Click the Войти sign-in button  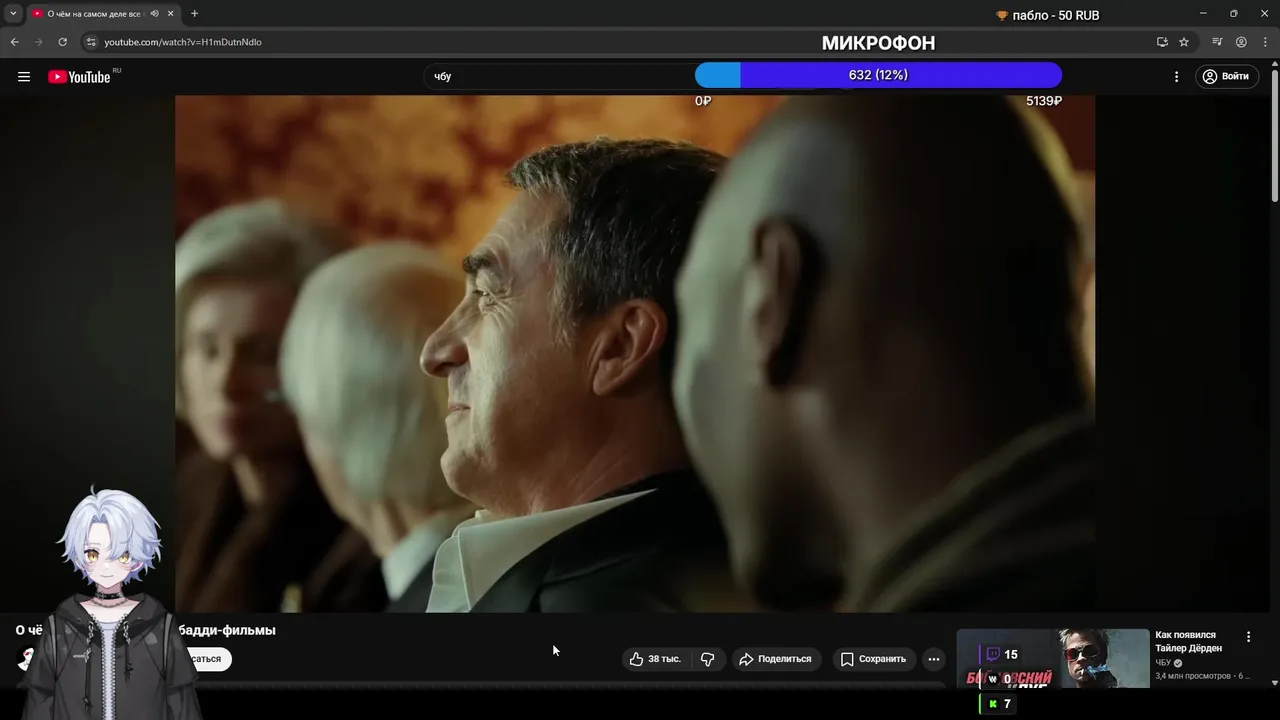tap(1227, 77)
